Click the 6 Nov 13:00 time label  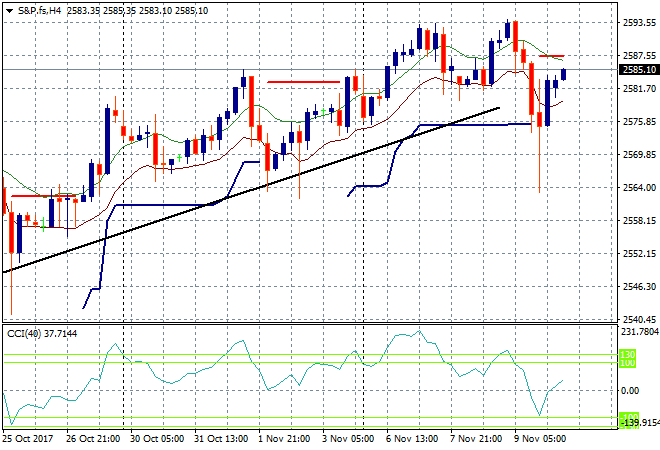pyautogui.click(x=412, y=439)
